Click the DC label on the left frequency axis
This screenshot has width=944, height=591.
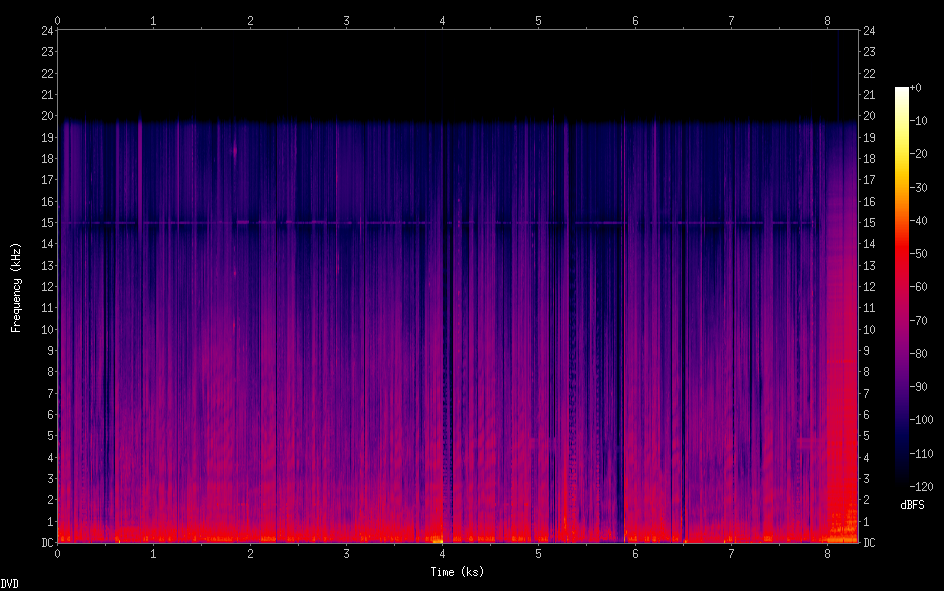[x=46, y=543]
